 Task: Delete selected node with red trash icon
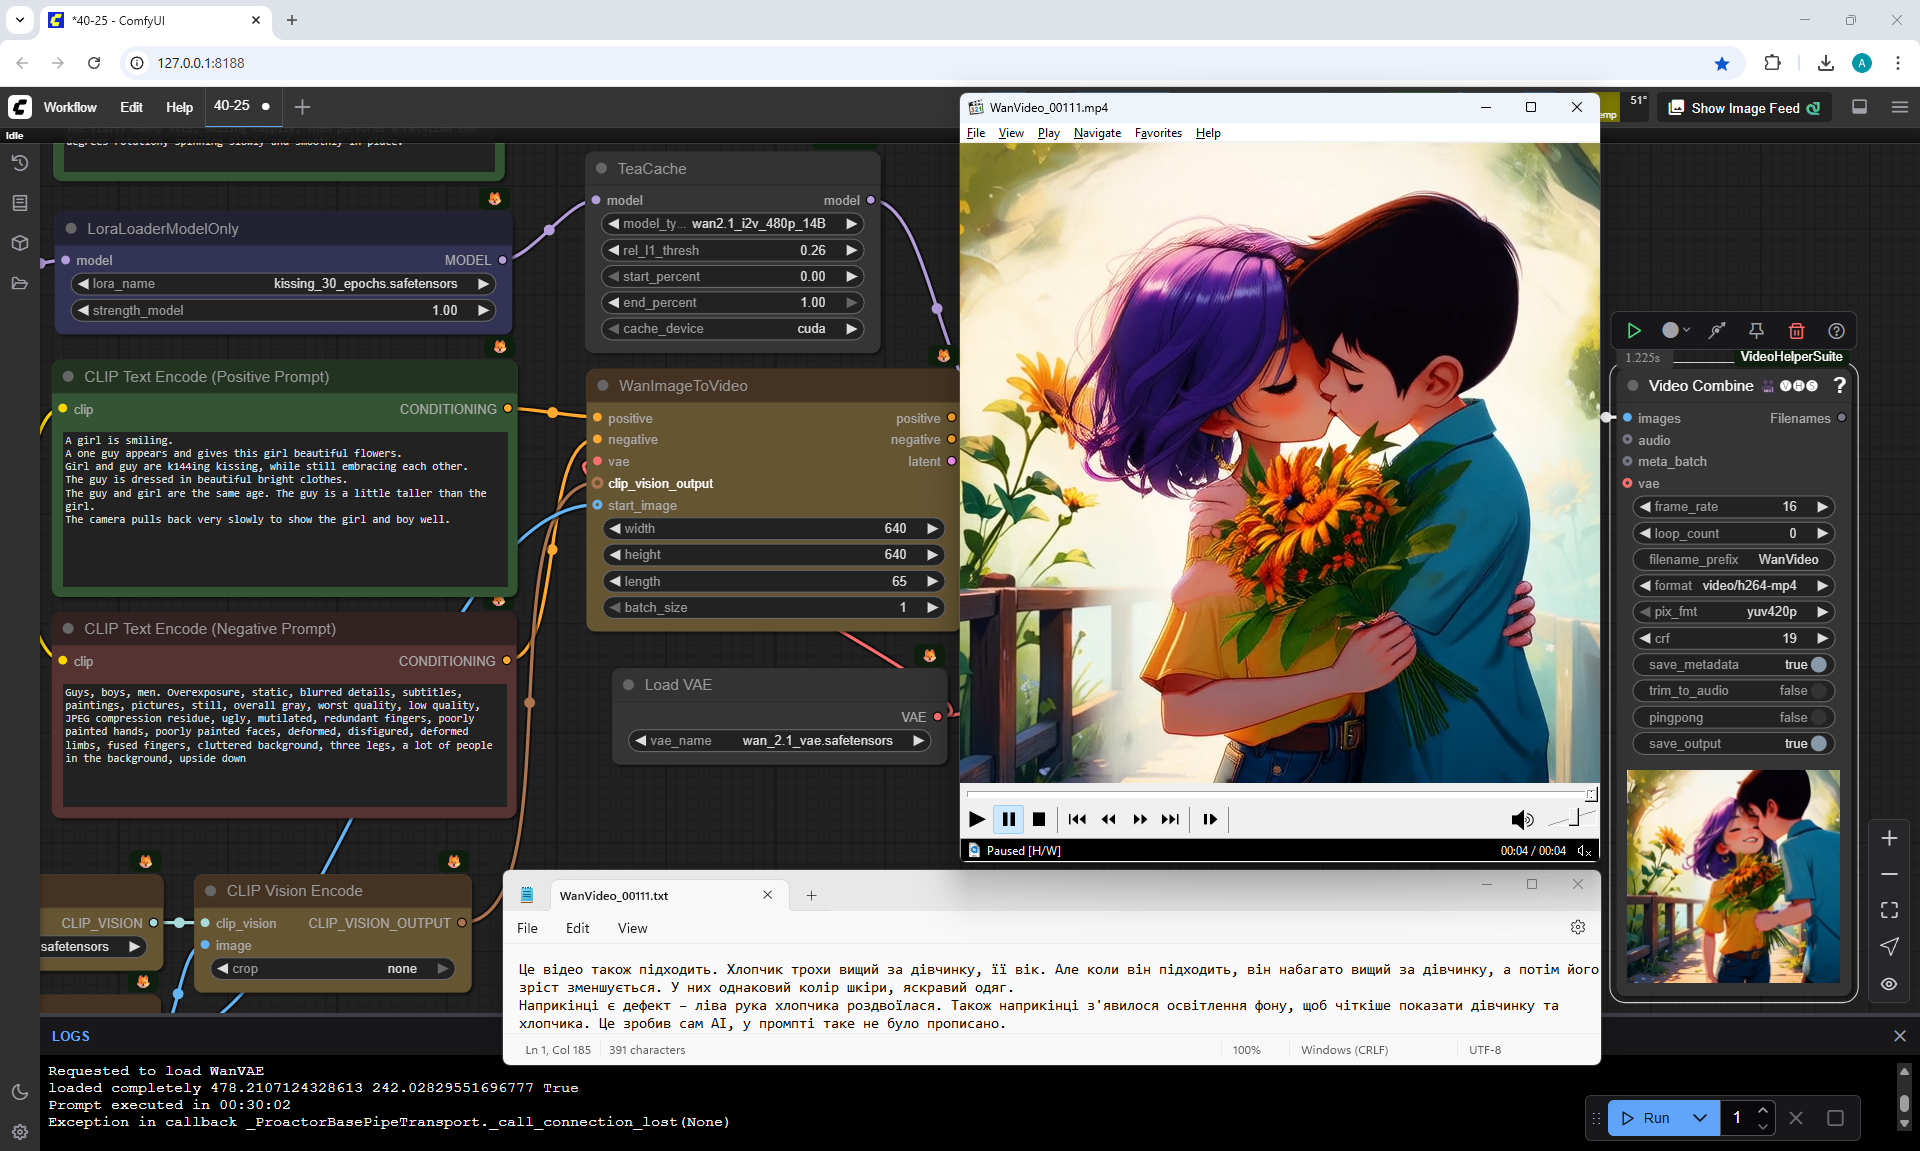pos(1796,331)
